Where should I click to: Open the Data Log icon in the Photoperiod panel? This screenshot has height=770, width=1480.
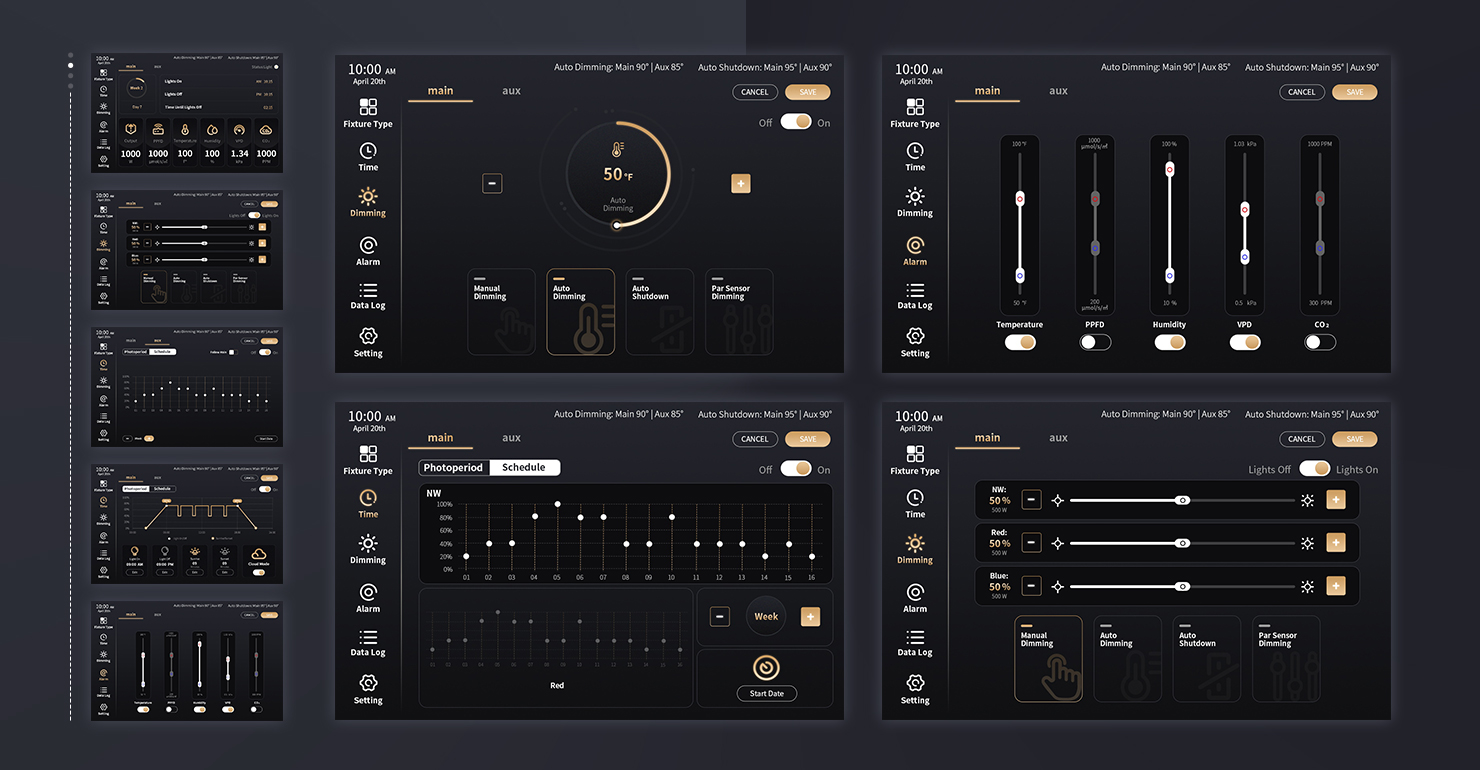point(368,637)
